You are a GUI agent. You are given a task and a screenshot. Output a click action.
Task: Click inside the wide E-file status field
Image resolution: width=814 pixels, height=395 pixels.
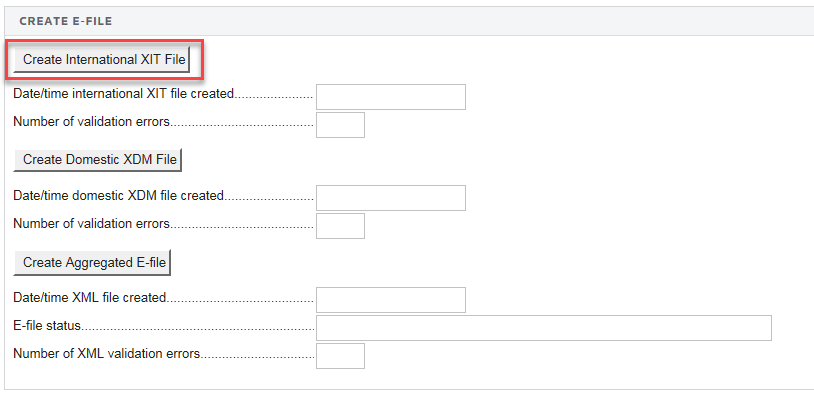point(544,328)
